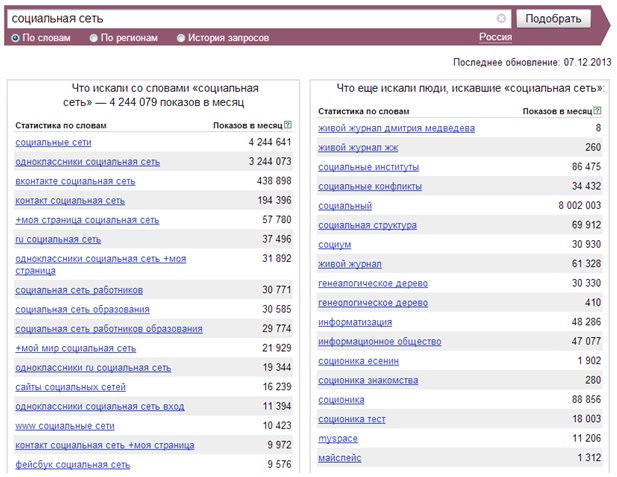Open the 'социальные институты' link
The image size is (617, 477).
pos(368,167)
